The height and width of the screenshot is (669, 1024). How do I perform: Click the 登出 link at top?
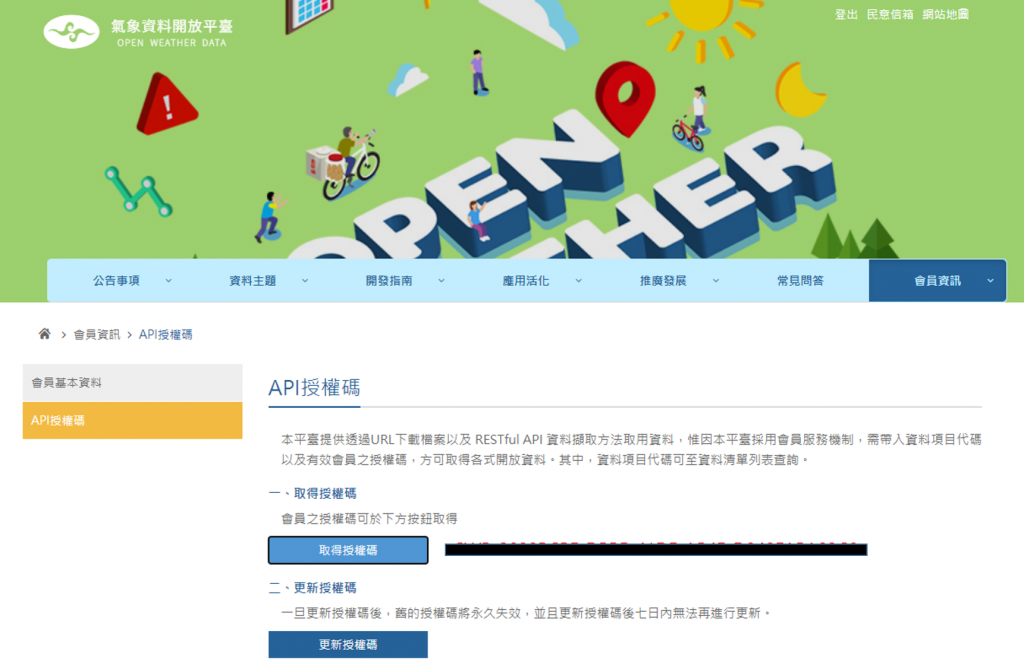click(846, 14)
